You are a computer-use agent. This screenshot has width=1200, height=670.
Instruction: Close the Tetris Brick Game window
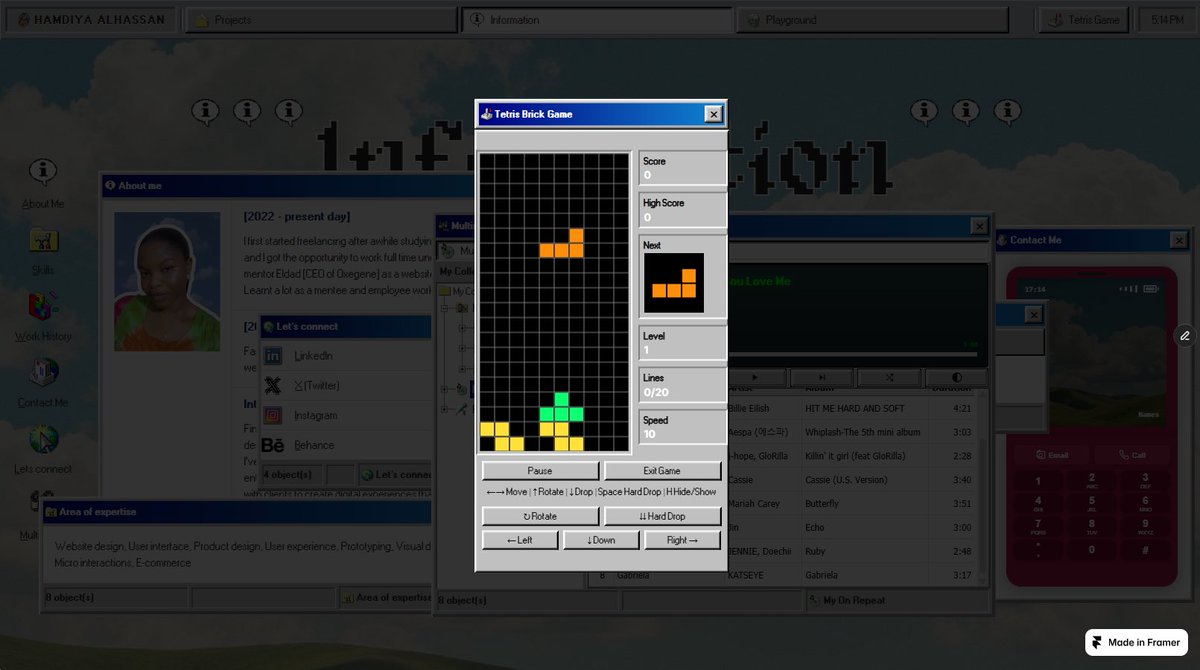tap(713, 114)
